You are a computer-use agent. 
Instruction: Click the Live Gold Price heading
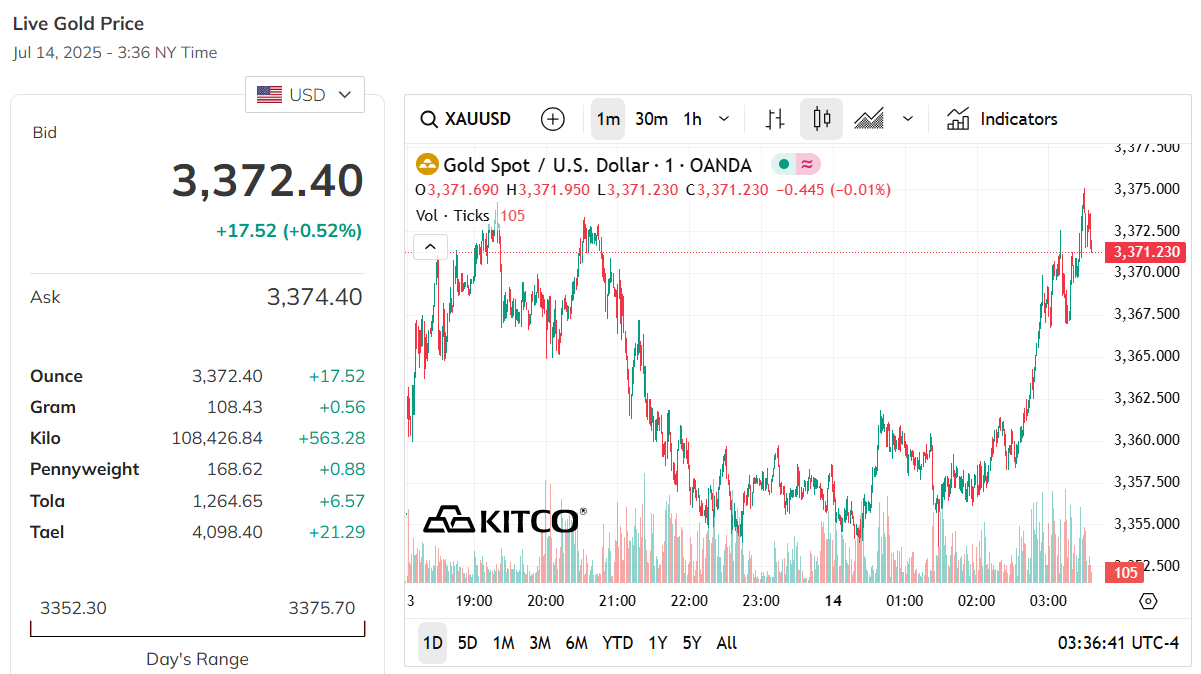pos(78,24)
